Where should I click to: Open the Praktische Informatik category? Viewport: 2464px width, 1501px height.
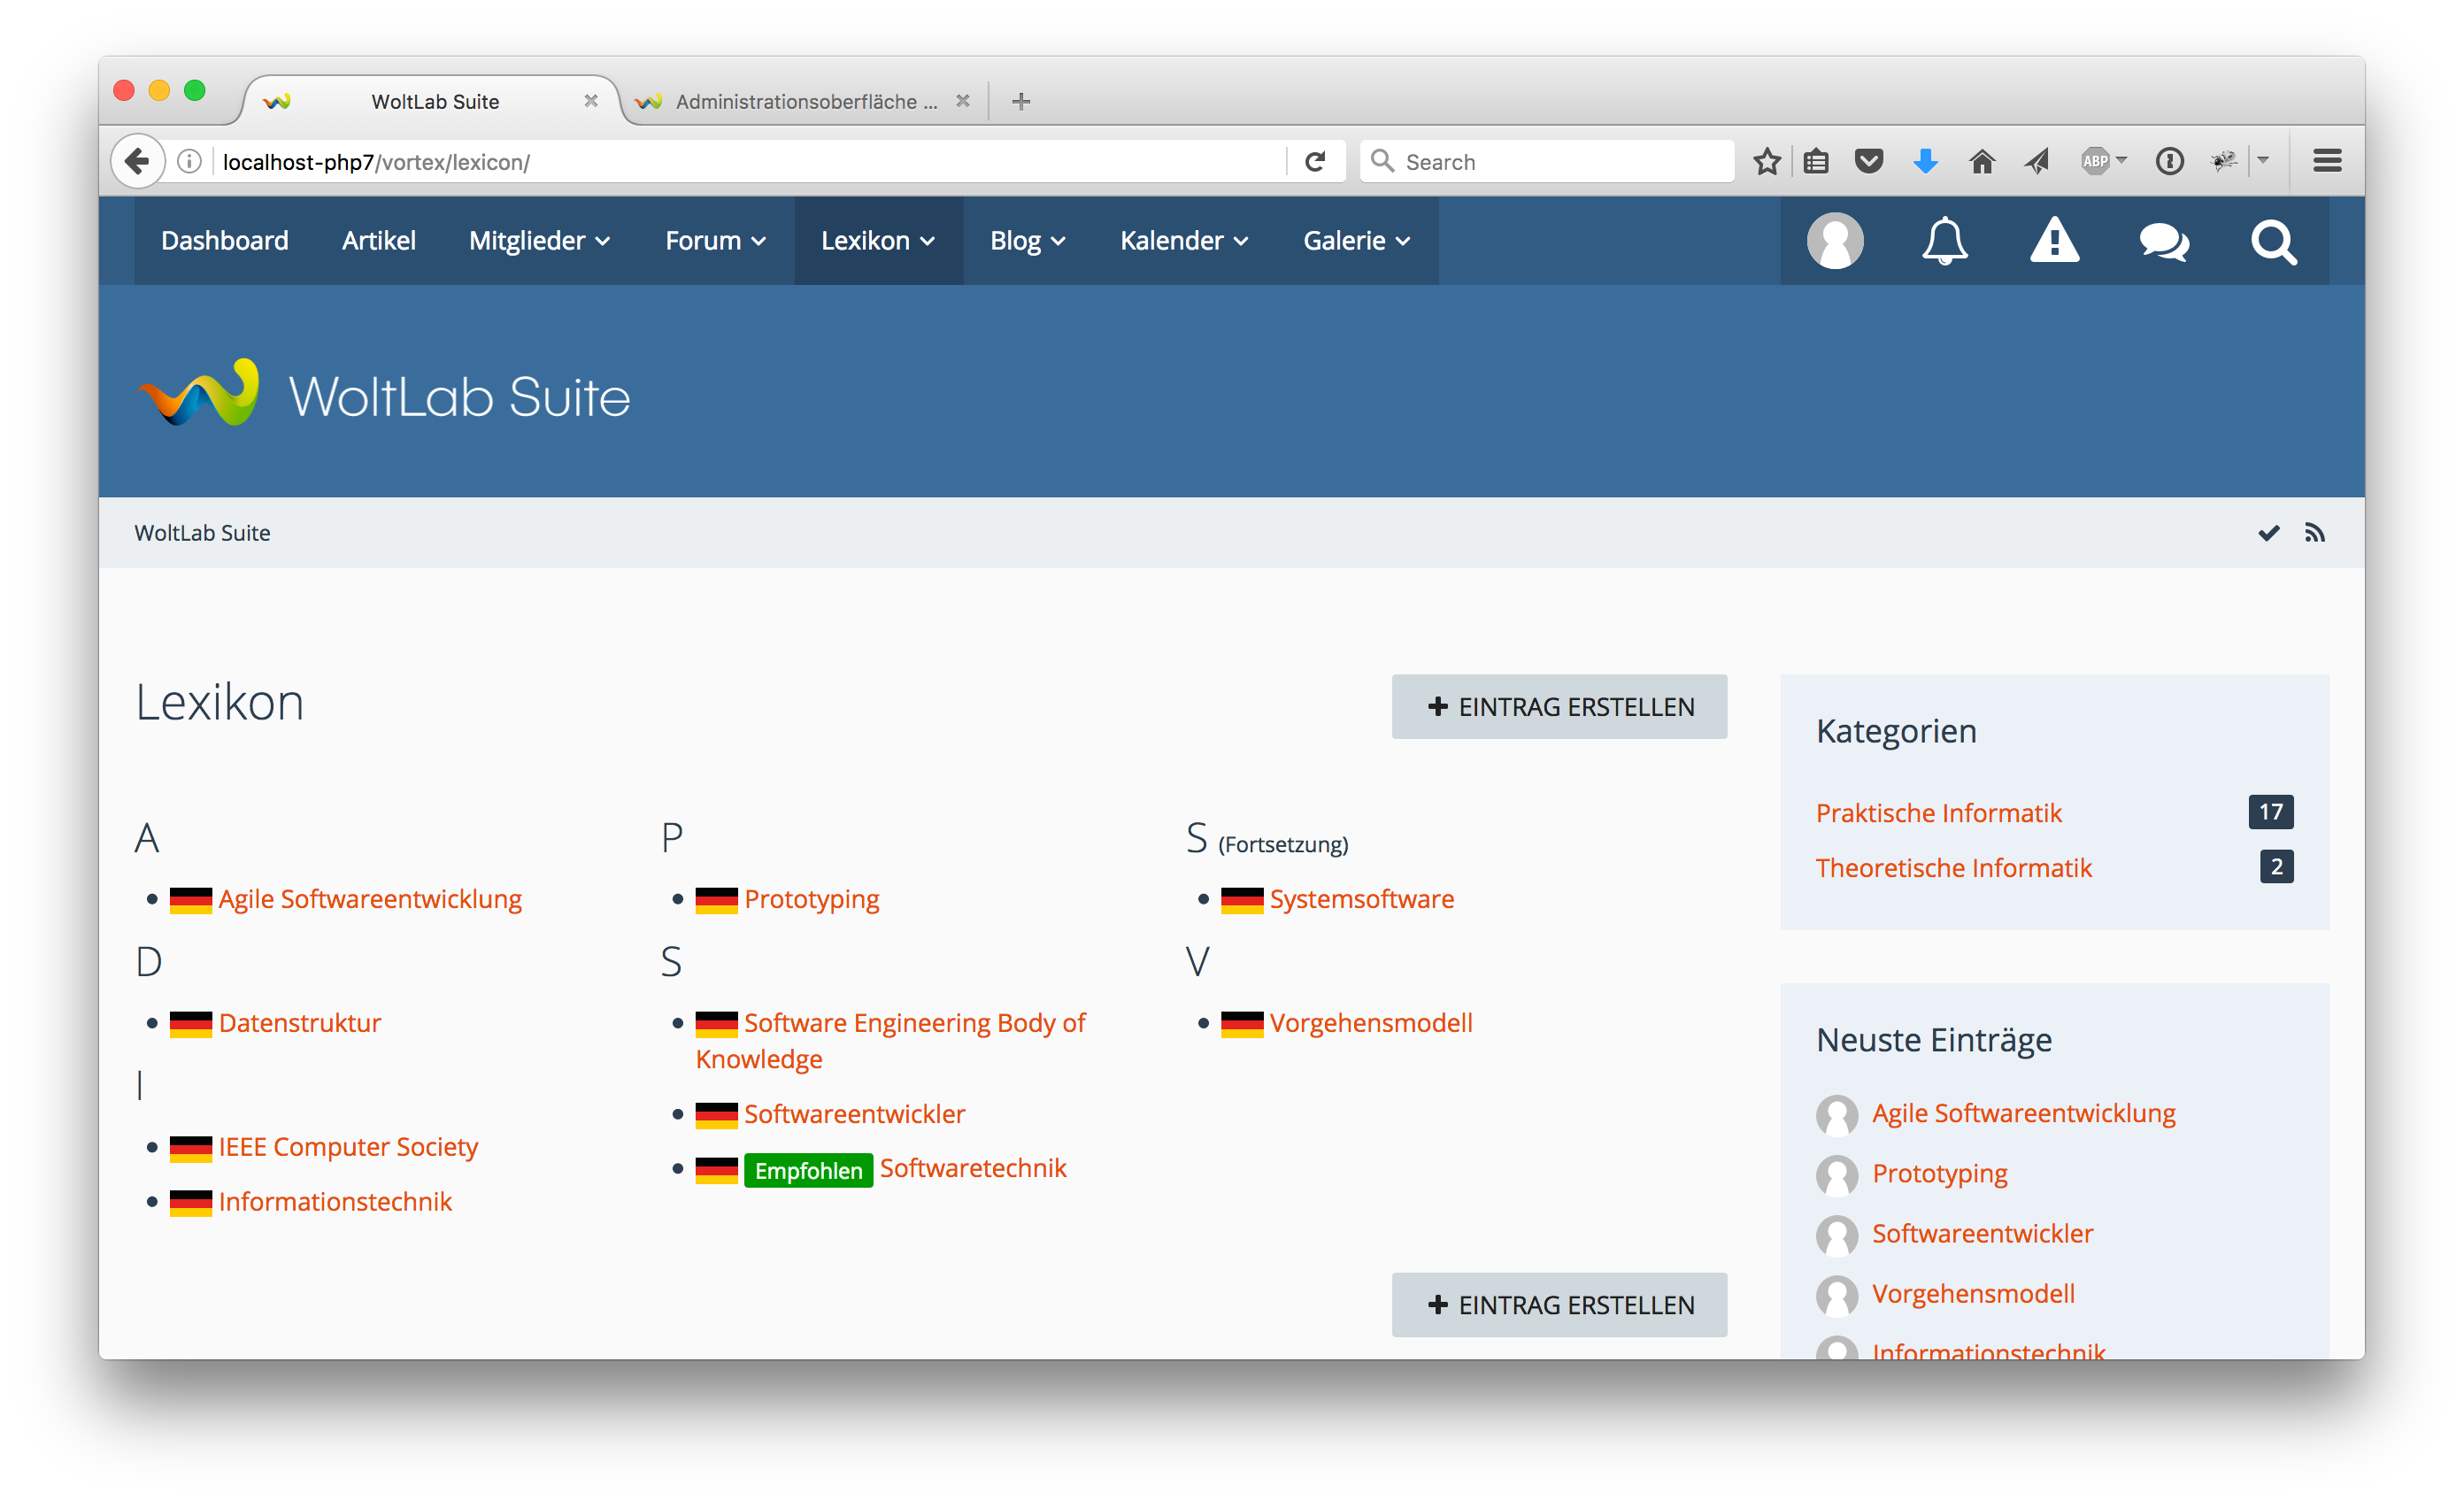pyautogui.click(x=1938, y=813)
